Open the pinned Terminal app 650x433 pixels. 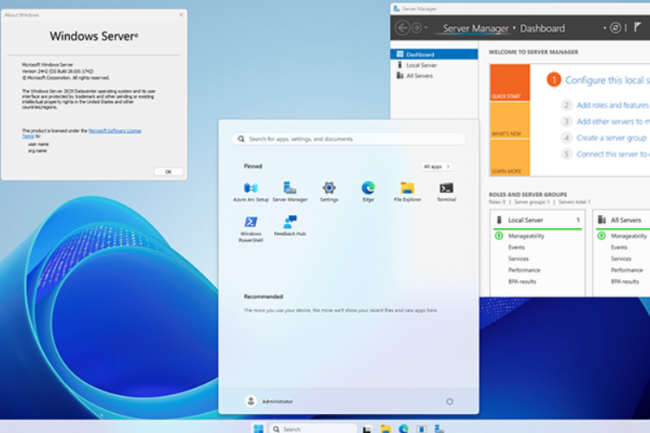pyautogui.click(x=446, y=189)
